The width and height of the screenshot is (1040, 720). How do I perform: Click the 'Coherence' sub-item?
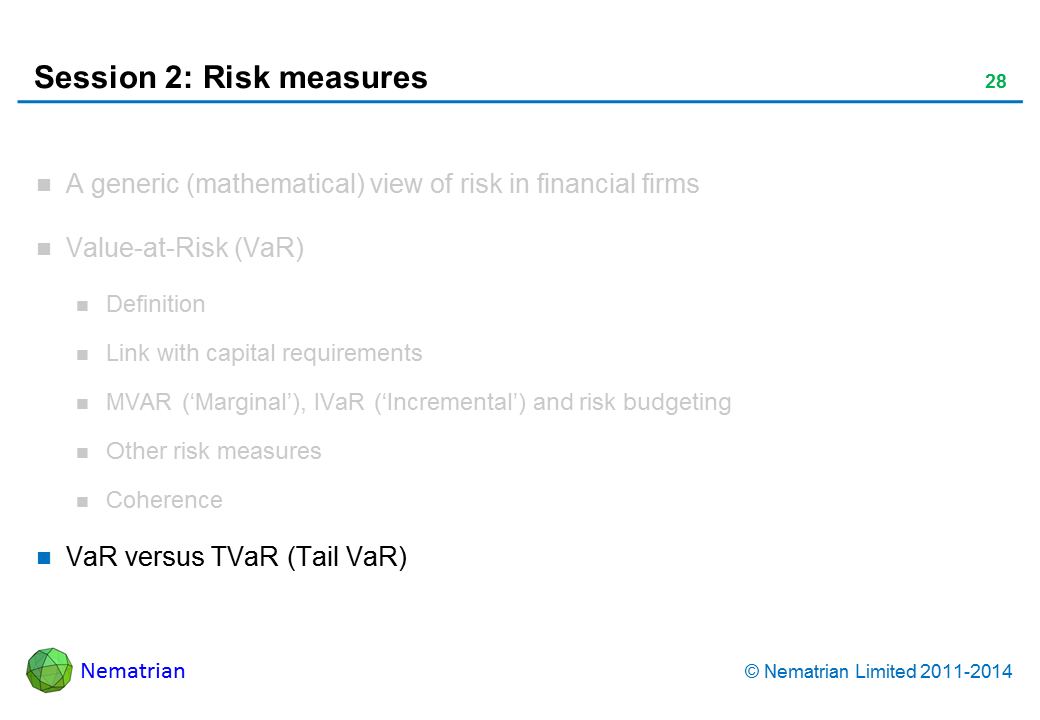[x=164, y=500]
